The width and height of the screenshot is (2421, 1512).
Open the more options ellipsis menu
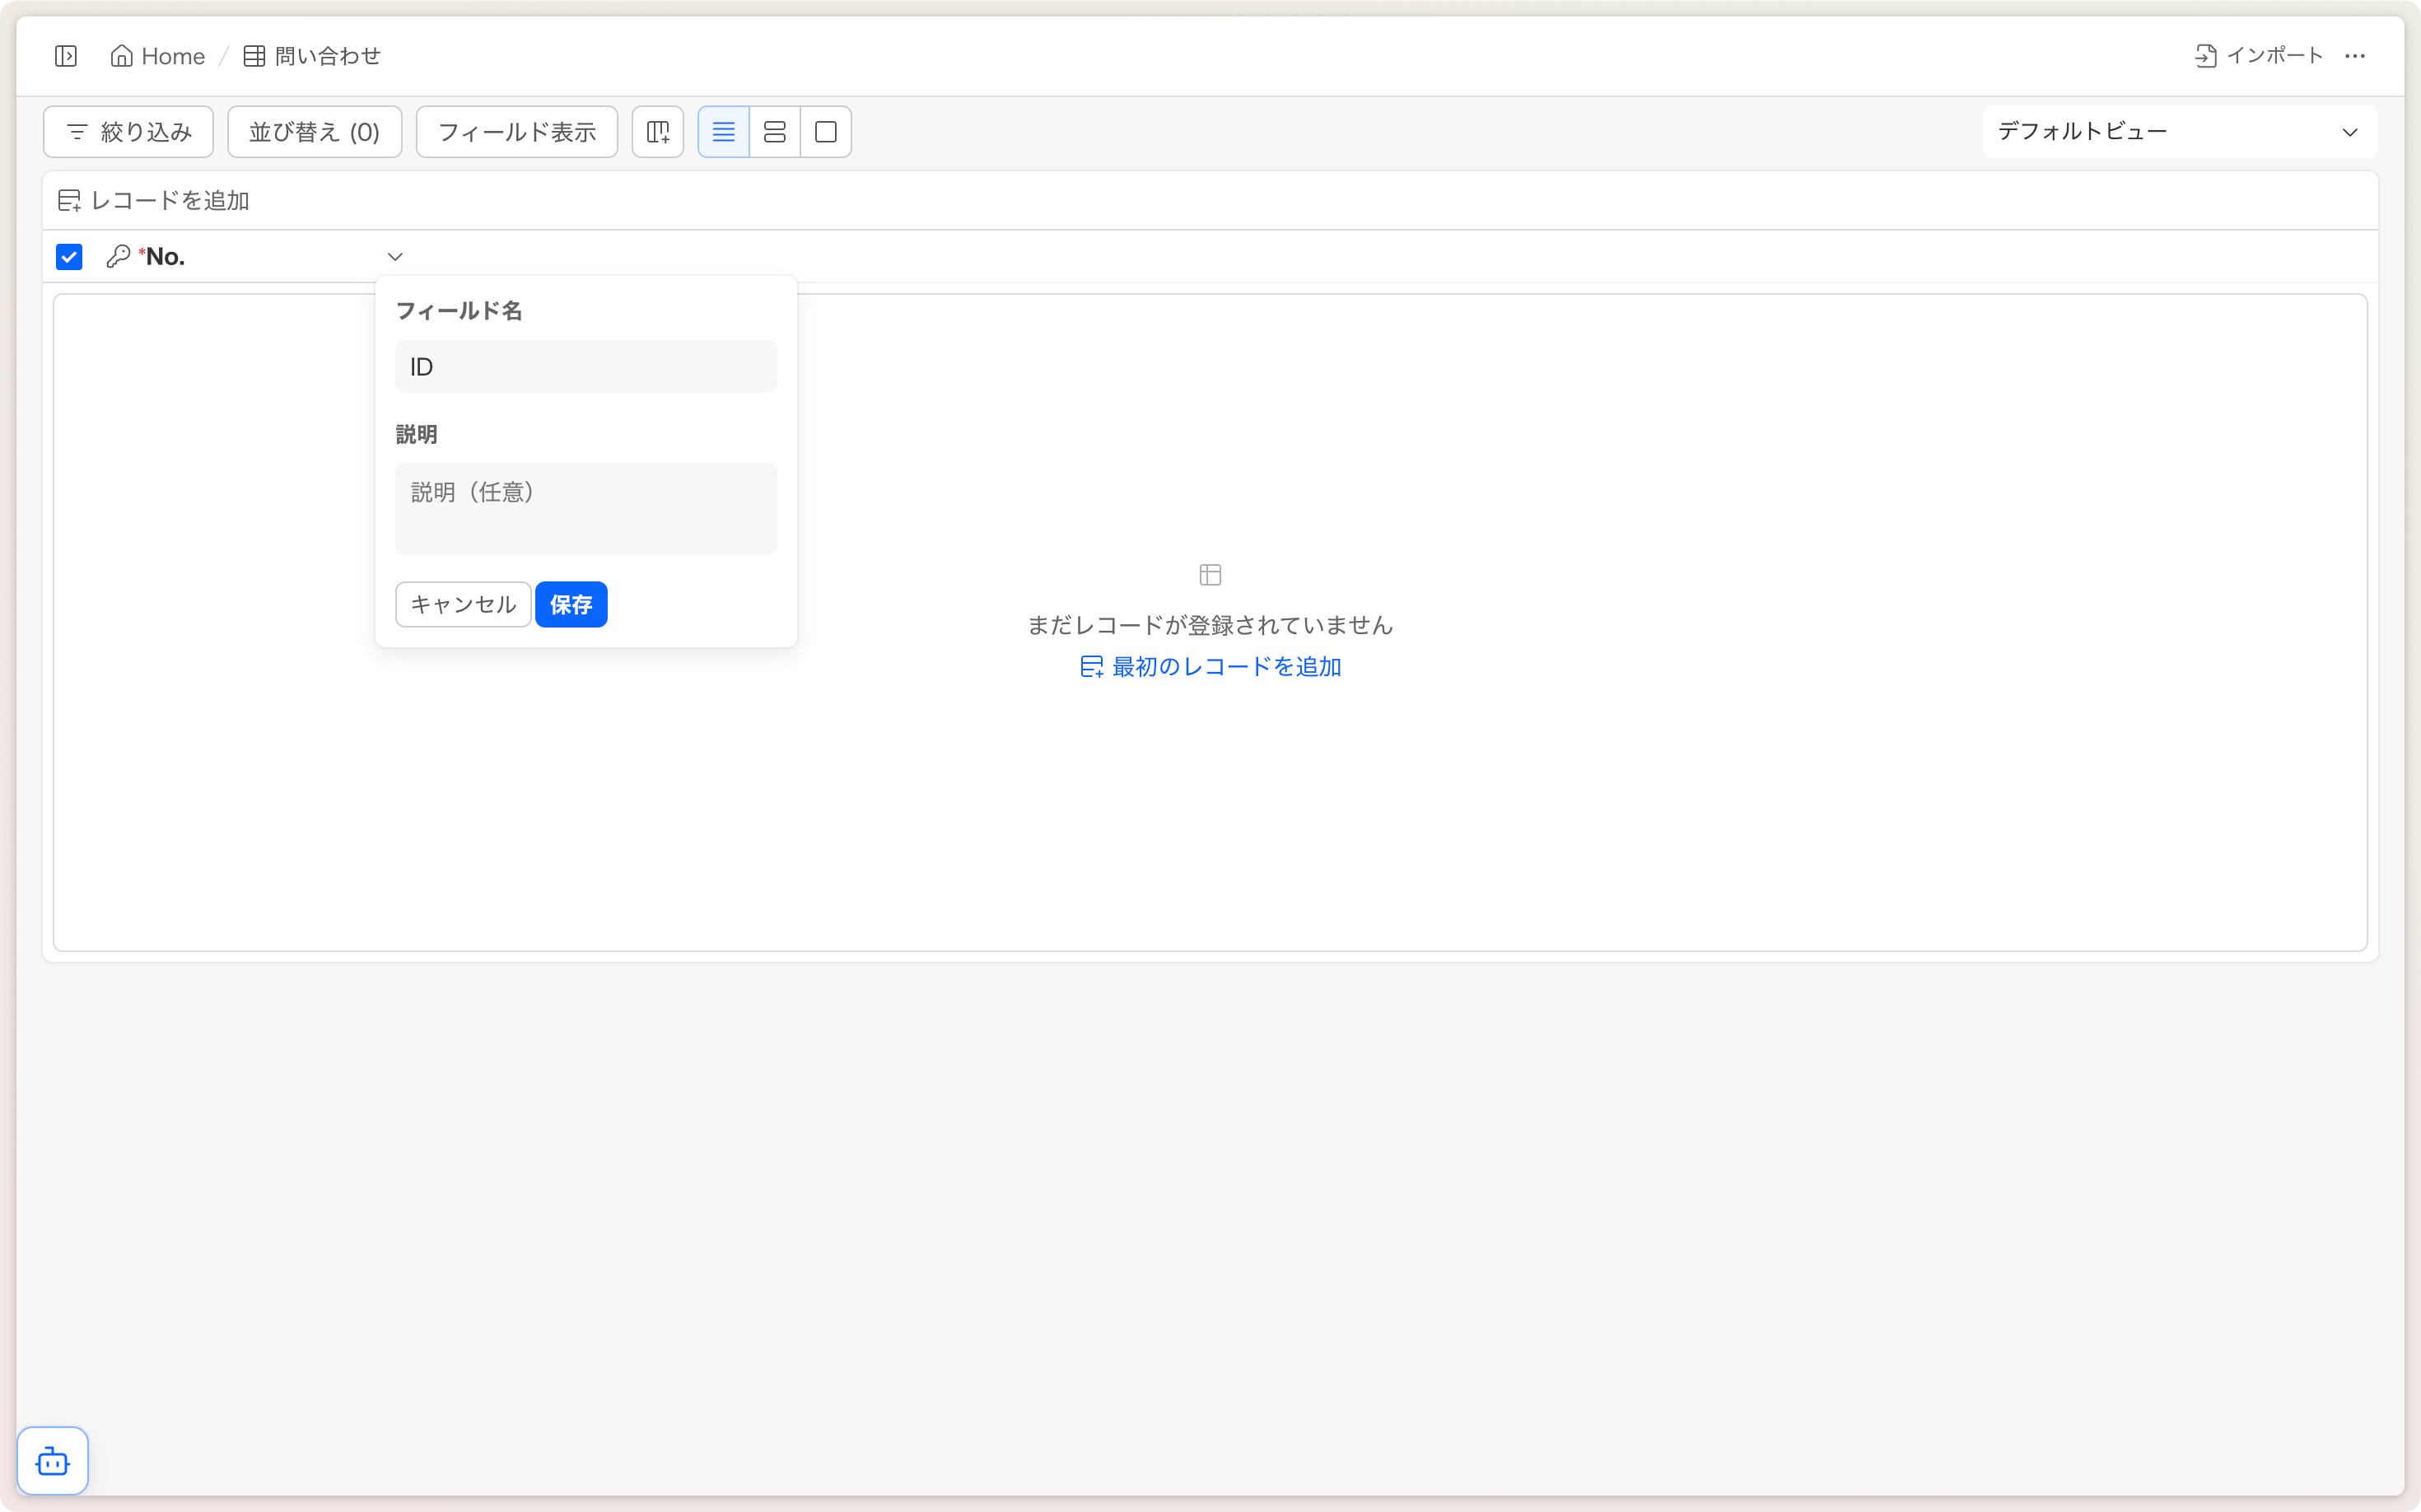pyautogui.click(x=2355, y=56)
